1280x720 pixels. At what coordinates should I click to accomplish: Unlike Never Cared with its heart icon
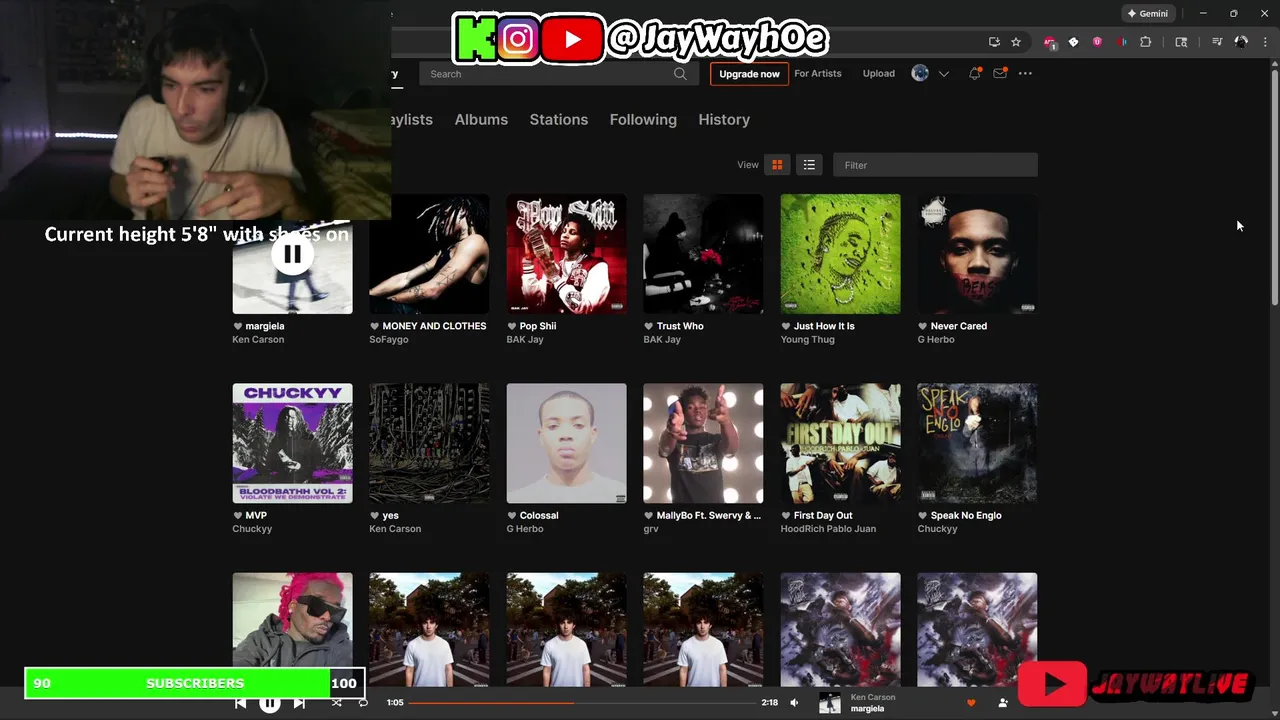[923, 326]
